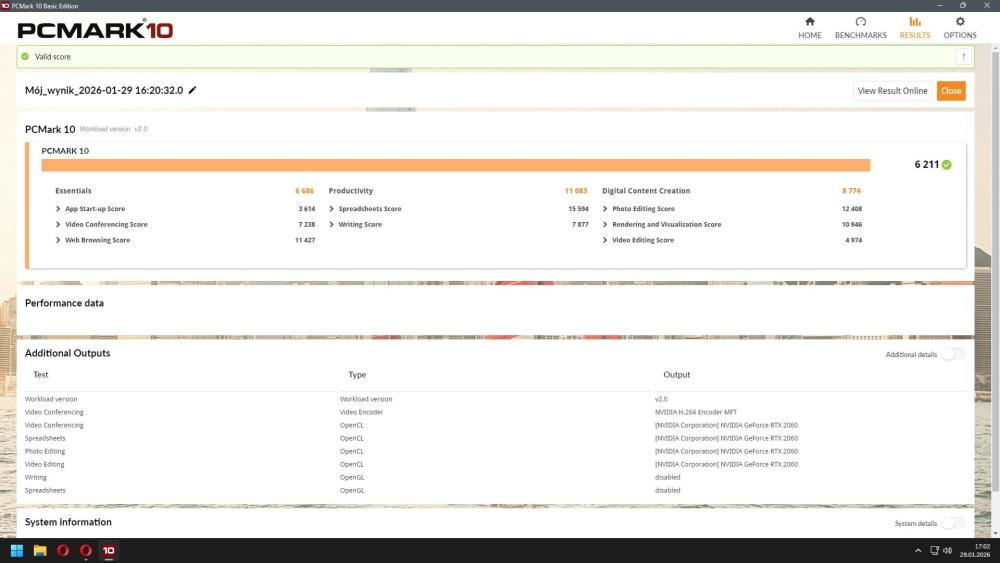
Task: Click the green valid score checkmark icon
Action: pos(25,57)
